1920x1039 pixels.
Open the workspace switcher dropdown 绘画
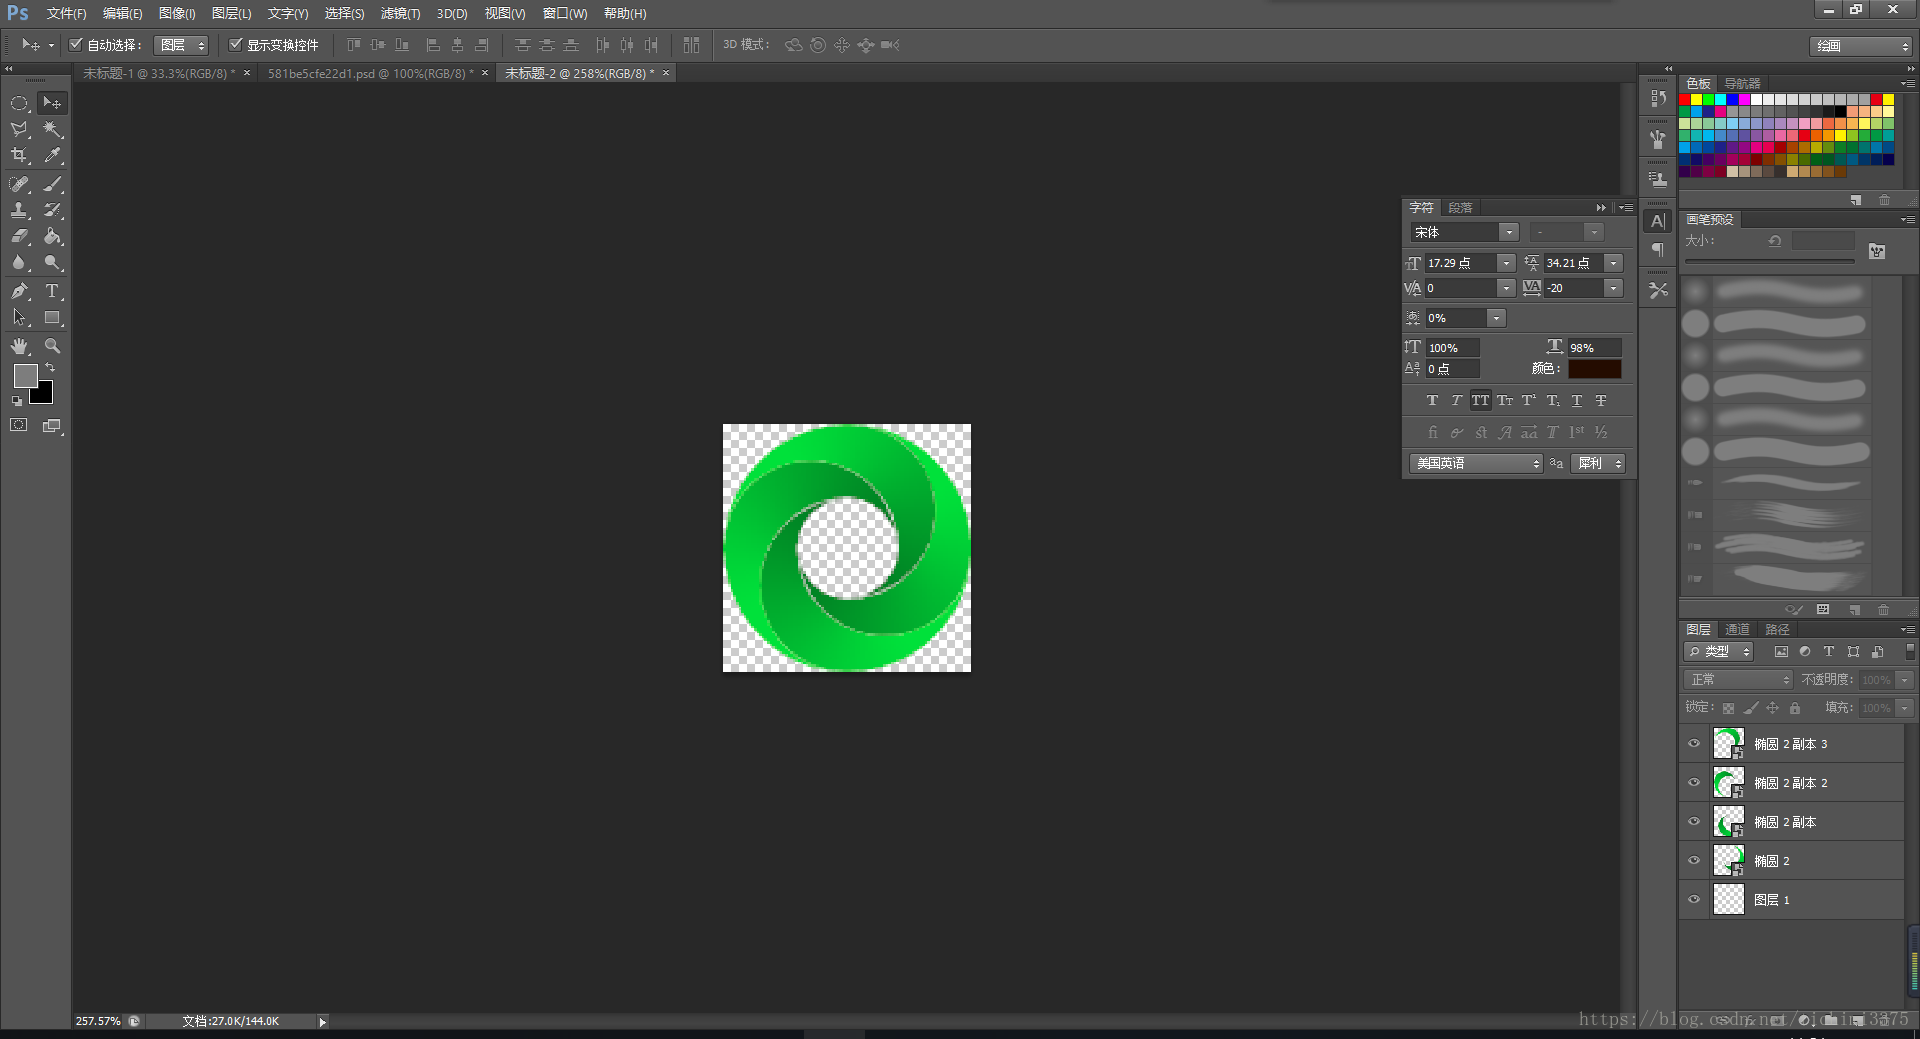pyautogui.click(x=1861, y=46)
